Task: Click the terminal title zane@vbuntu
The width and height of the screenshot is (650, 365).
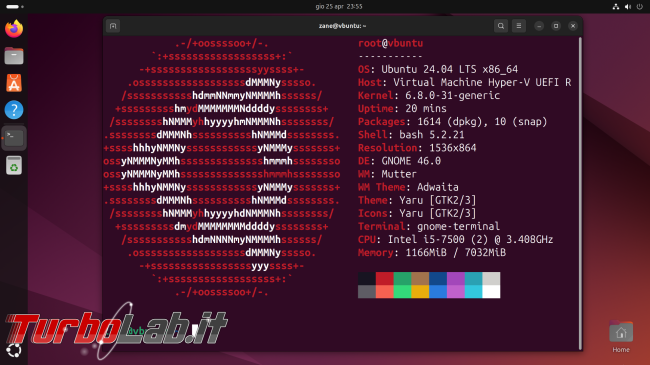Action: pyautogui.click(x=342, y=26)
